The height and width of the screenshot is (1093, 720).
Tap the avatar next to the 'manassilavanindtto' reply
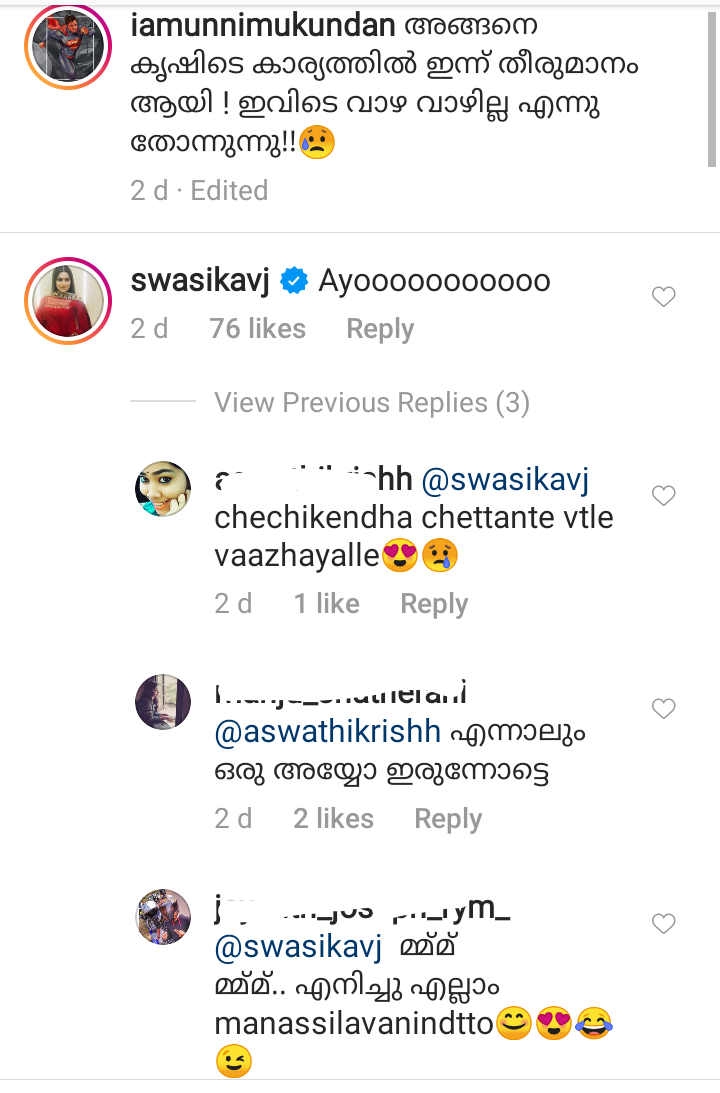(162, 916)
